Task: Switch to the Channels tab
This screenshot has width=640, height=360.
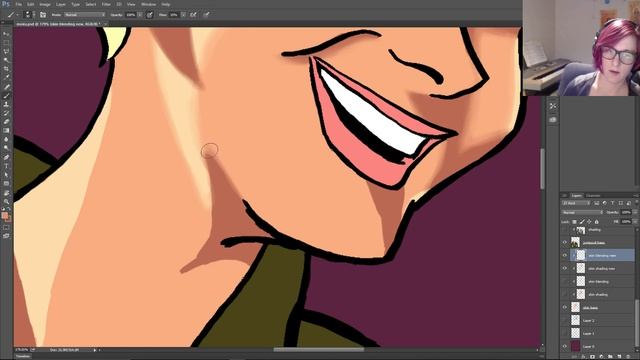Action: click(593, 196)
